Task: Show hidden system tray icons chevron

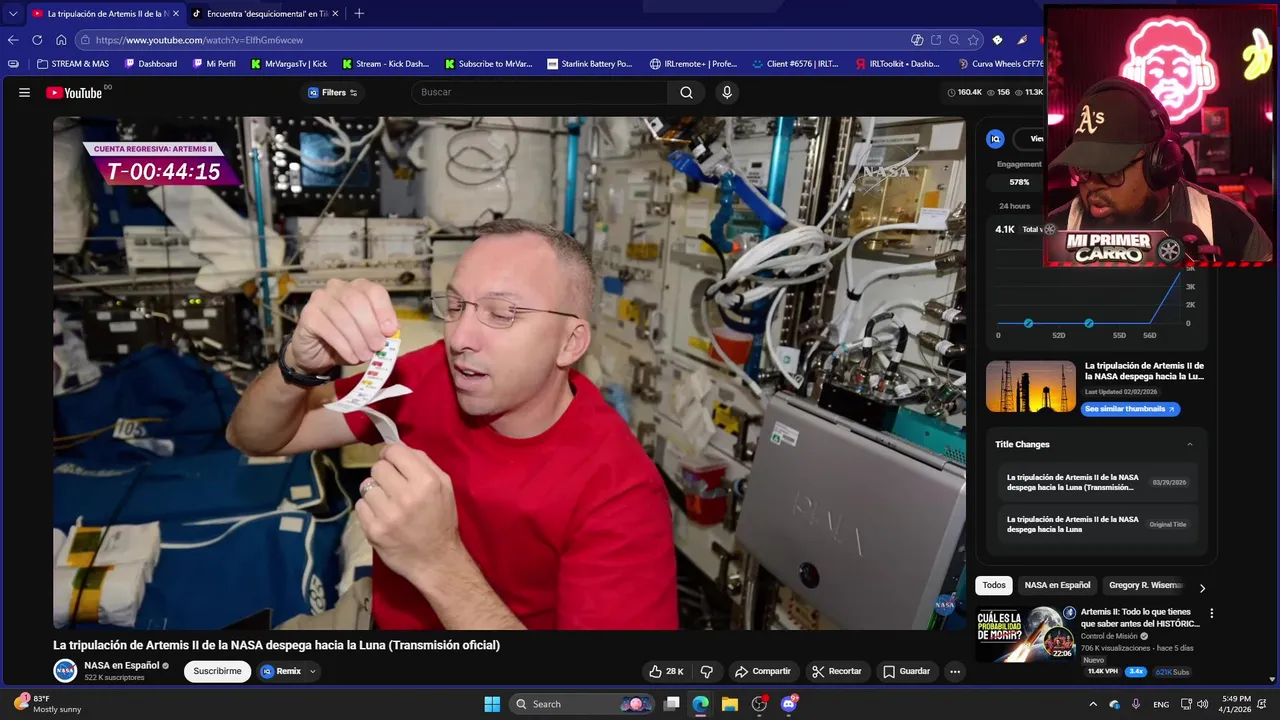Action: [x=1093, y=704]
